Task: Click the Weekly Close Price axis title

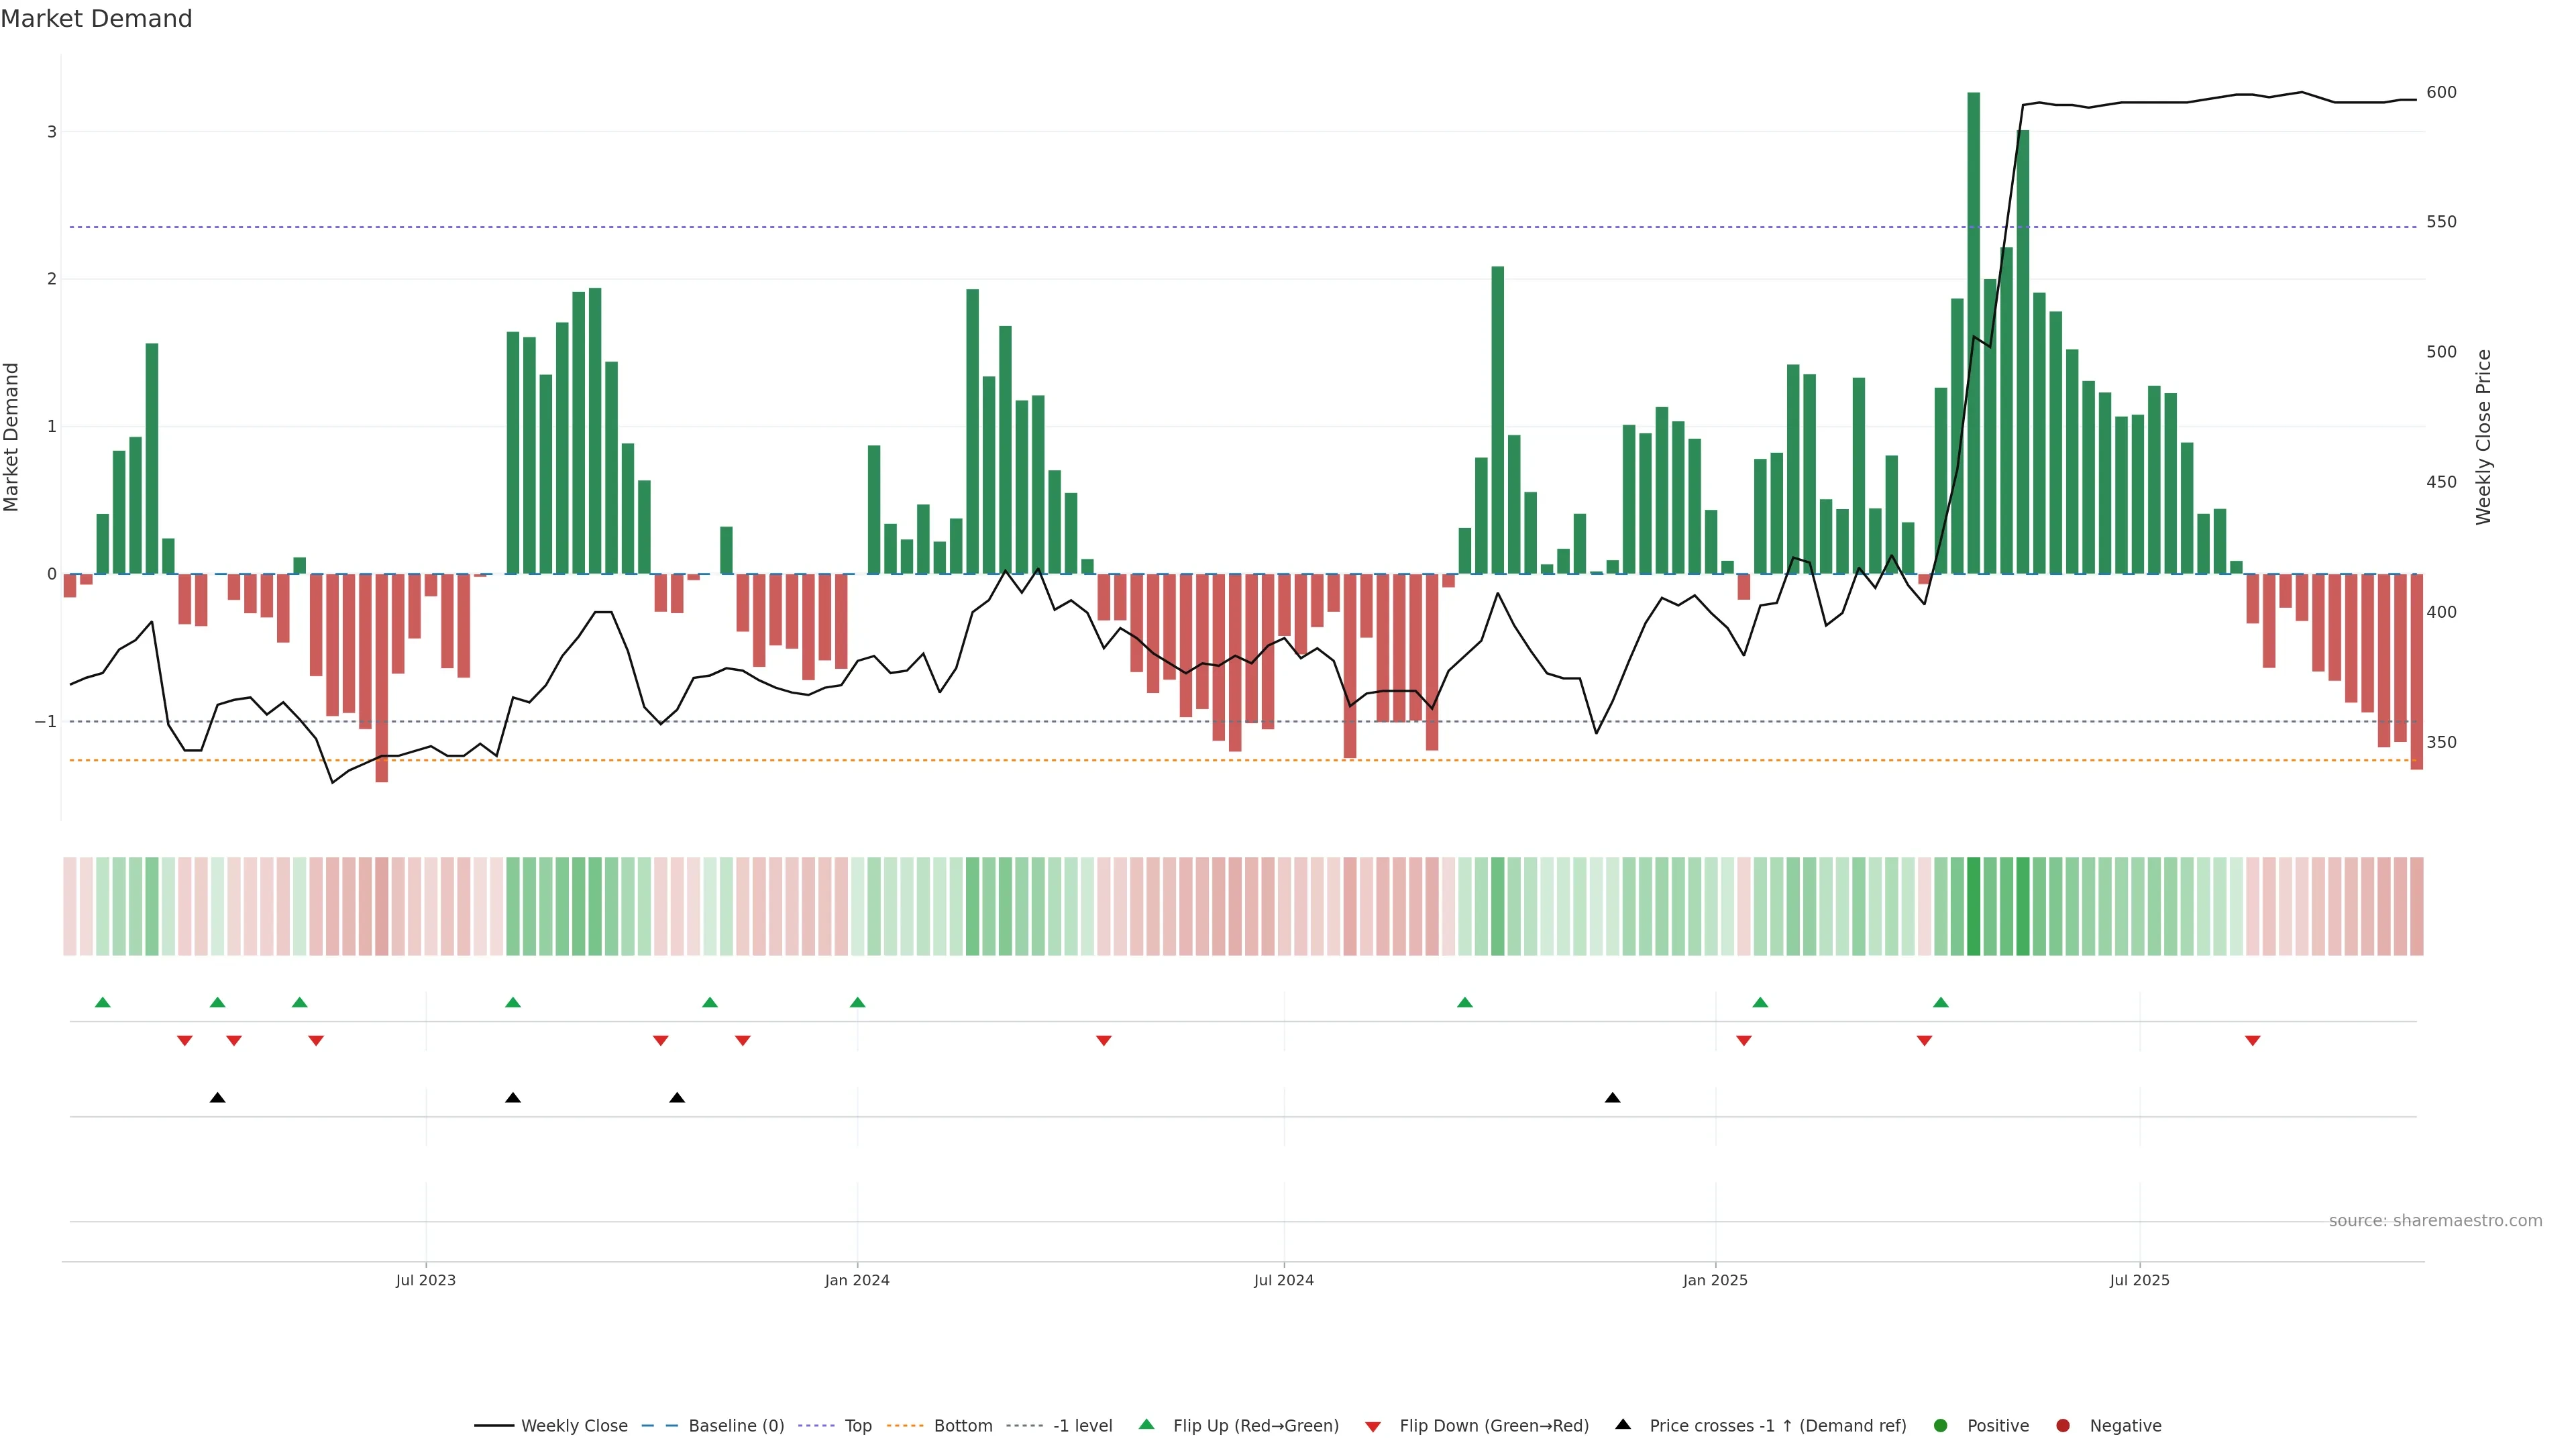Action: (x=2483, y=437)
